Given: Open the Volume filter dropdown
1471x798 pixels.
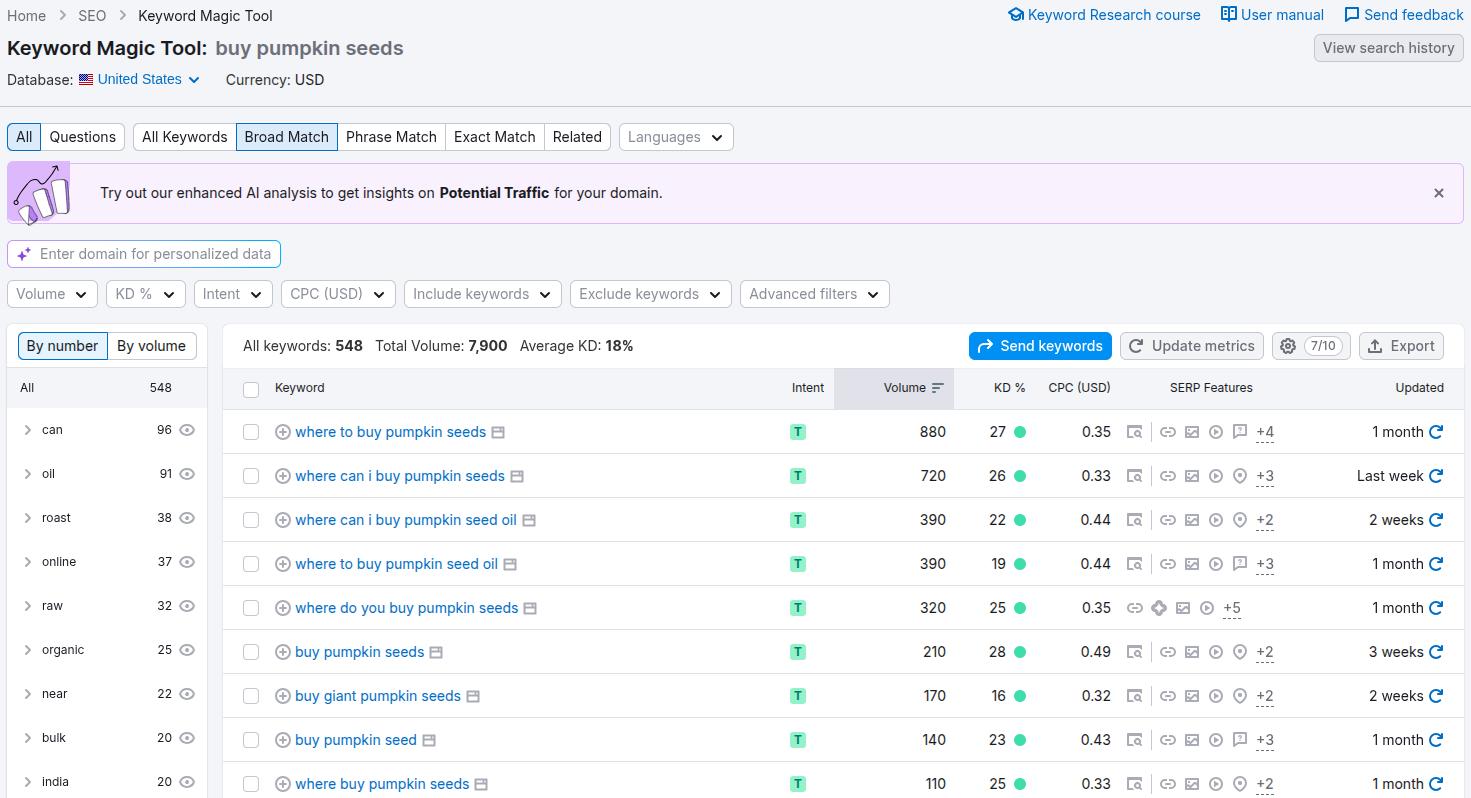Looking at the screenshot, I should [x=52, y=294].
